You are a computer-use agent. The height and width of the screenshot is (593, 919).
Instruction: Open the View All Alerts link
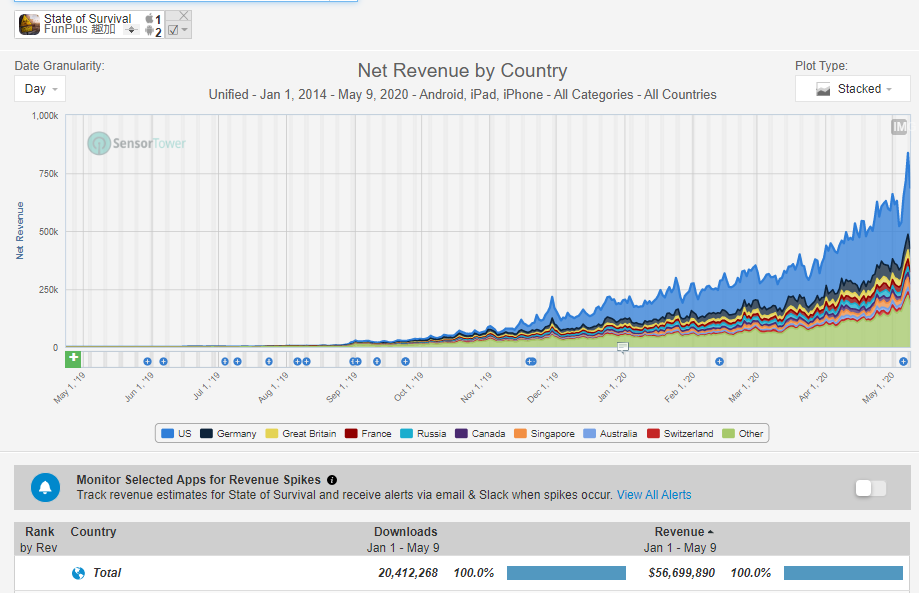653,495
